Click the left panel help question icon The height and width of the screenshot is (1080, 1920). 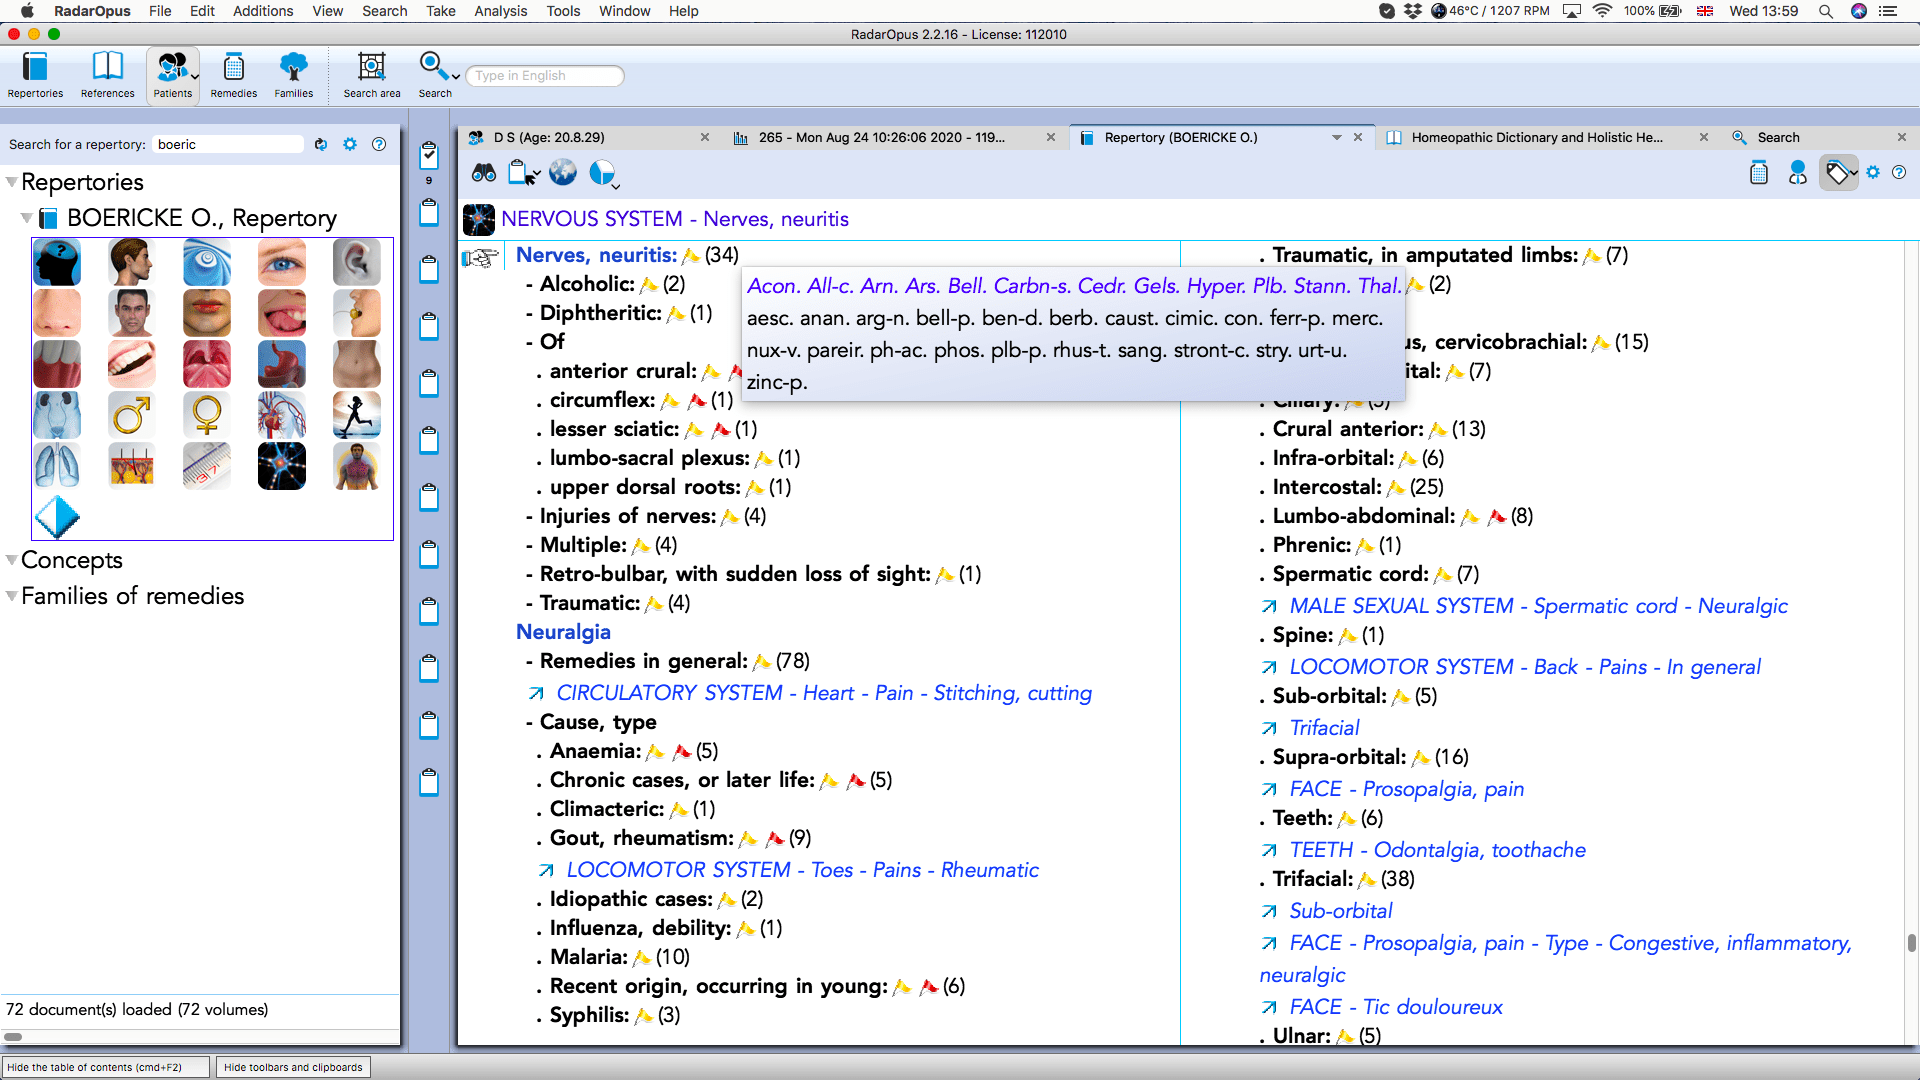click(x=379, y=144)
